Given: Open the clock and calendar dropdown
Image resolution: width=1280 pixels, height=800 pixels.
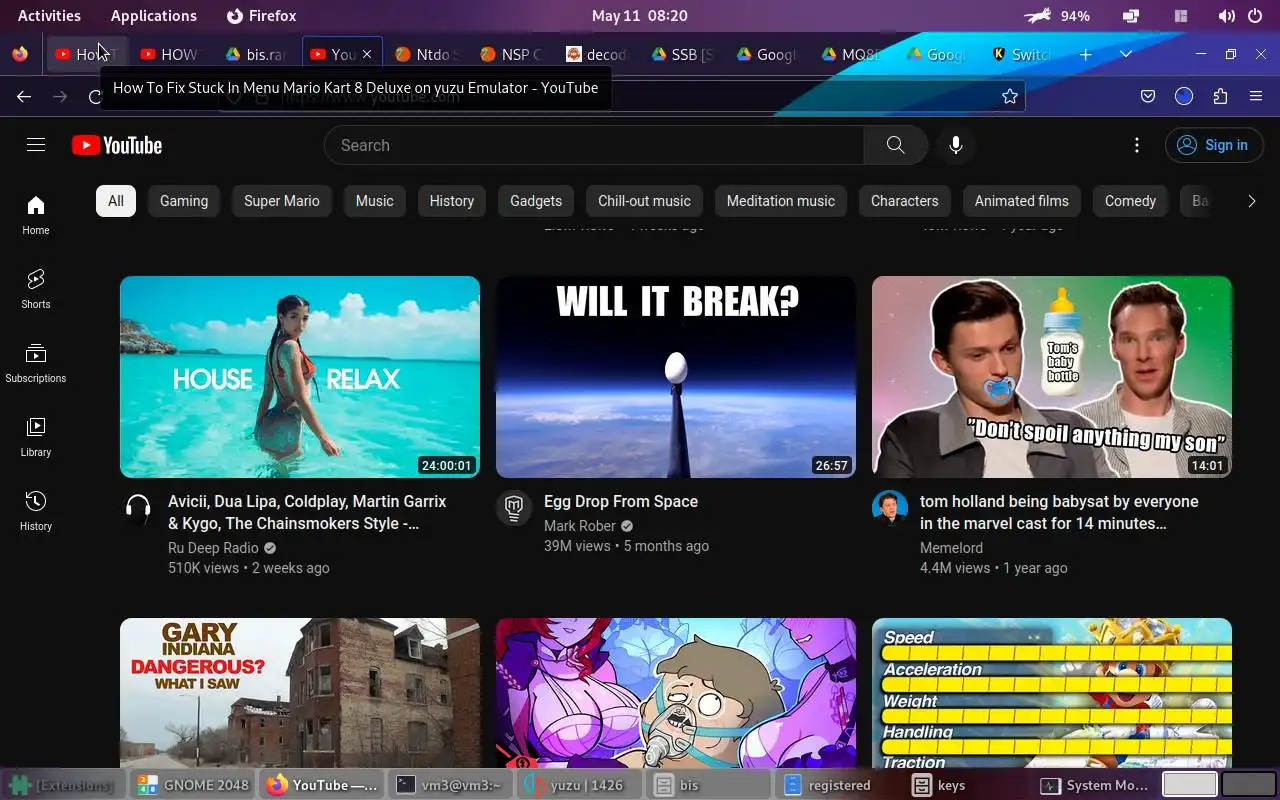Looking at the screenshot, I should (x=639, y=16).
